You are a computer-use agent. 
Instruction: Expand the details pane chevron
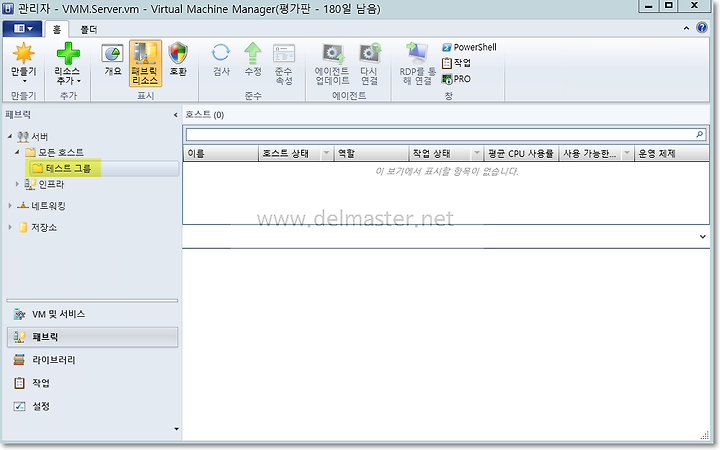[x=703, y=236]
